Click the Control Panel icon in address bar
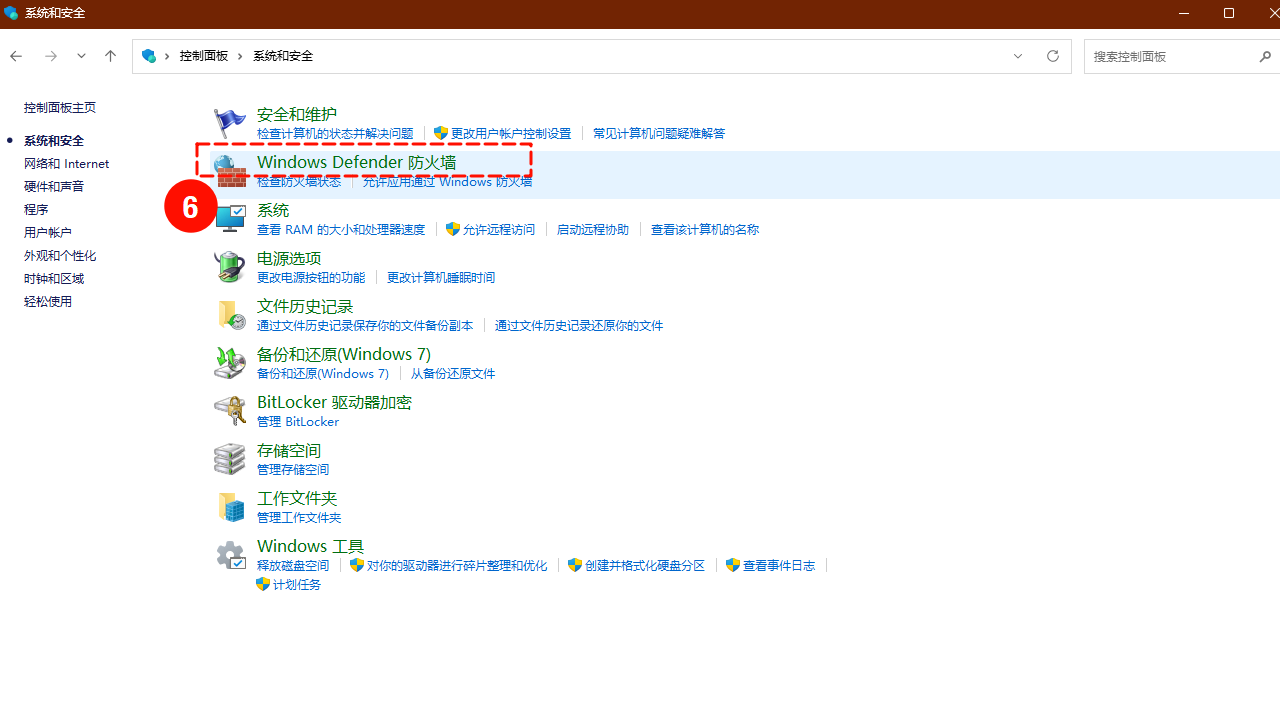The width and height of the screenshot is (1280, 720). [149, 56]
